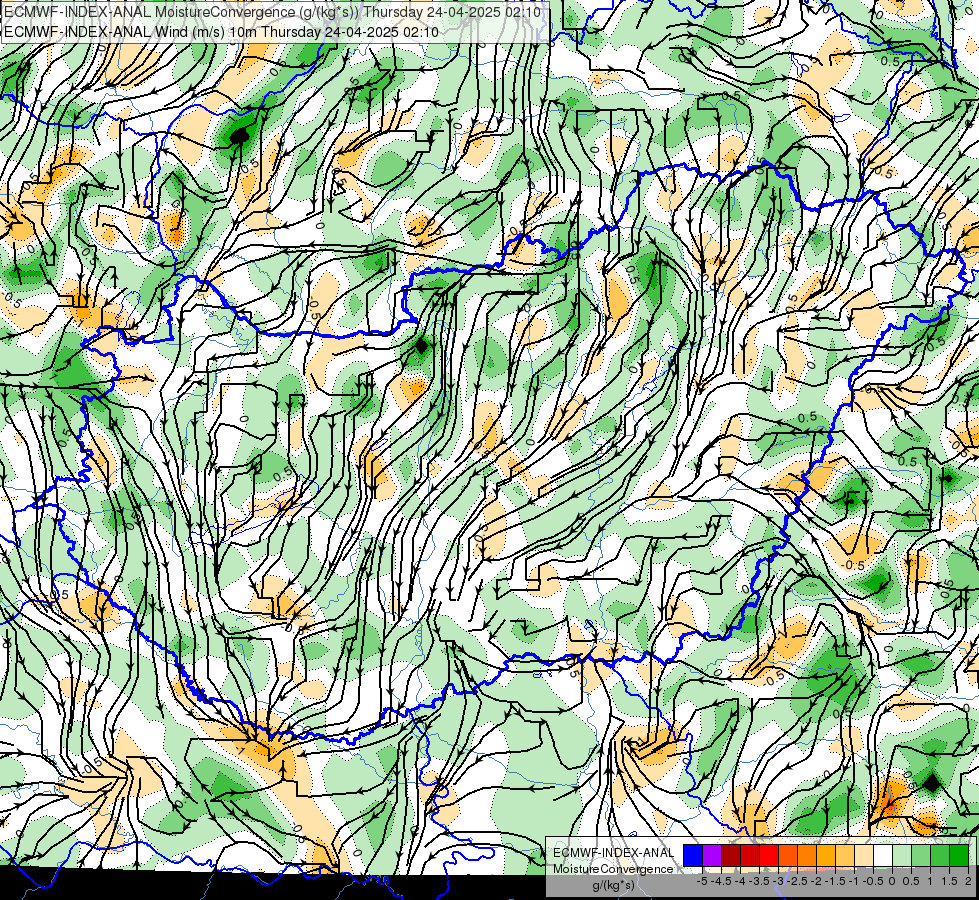Pick the light green swatch between 0.5 and 1

(x=921, y=856)
